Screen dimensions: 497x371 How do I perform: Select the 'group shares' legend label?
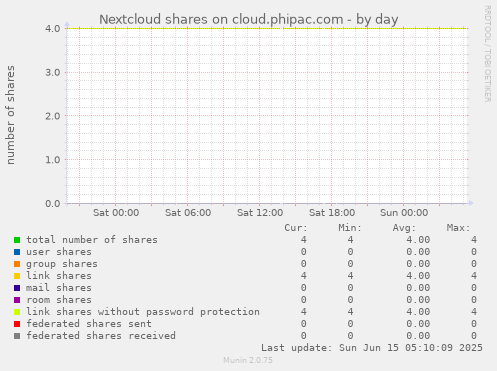[x=62, y=264]
